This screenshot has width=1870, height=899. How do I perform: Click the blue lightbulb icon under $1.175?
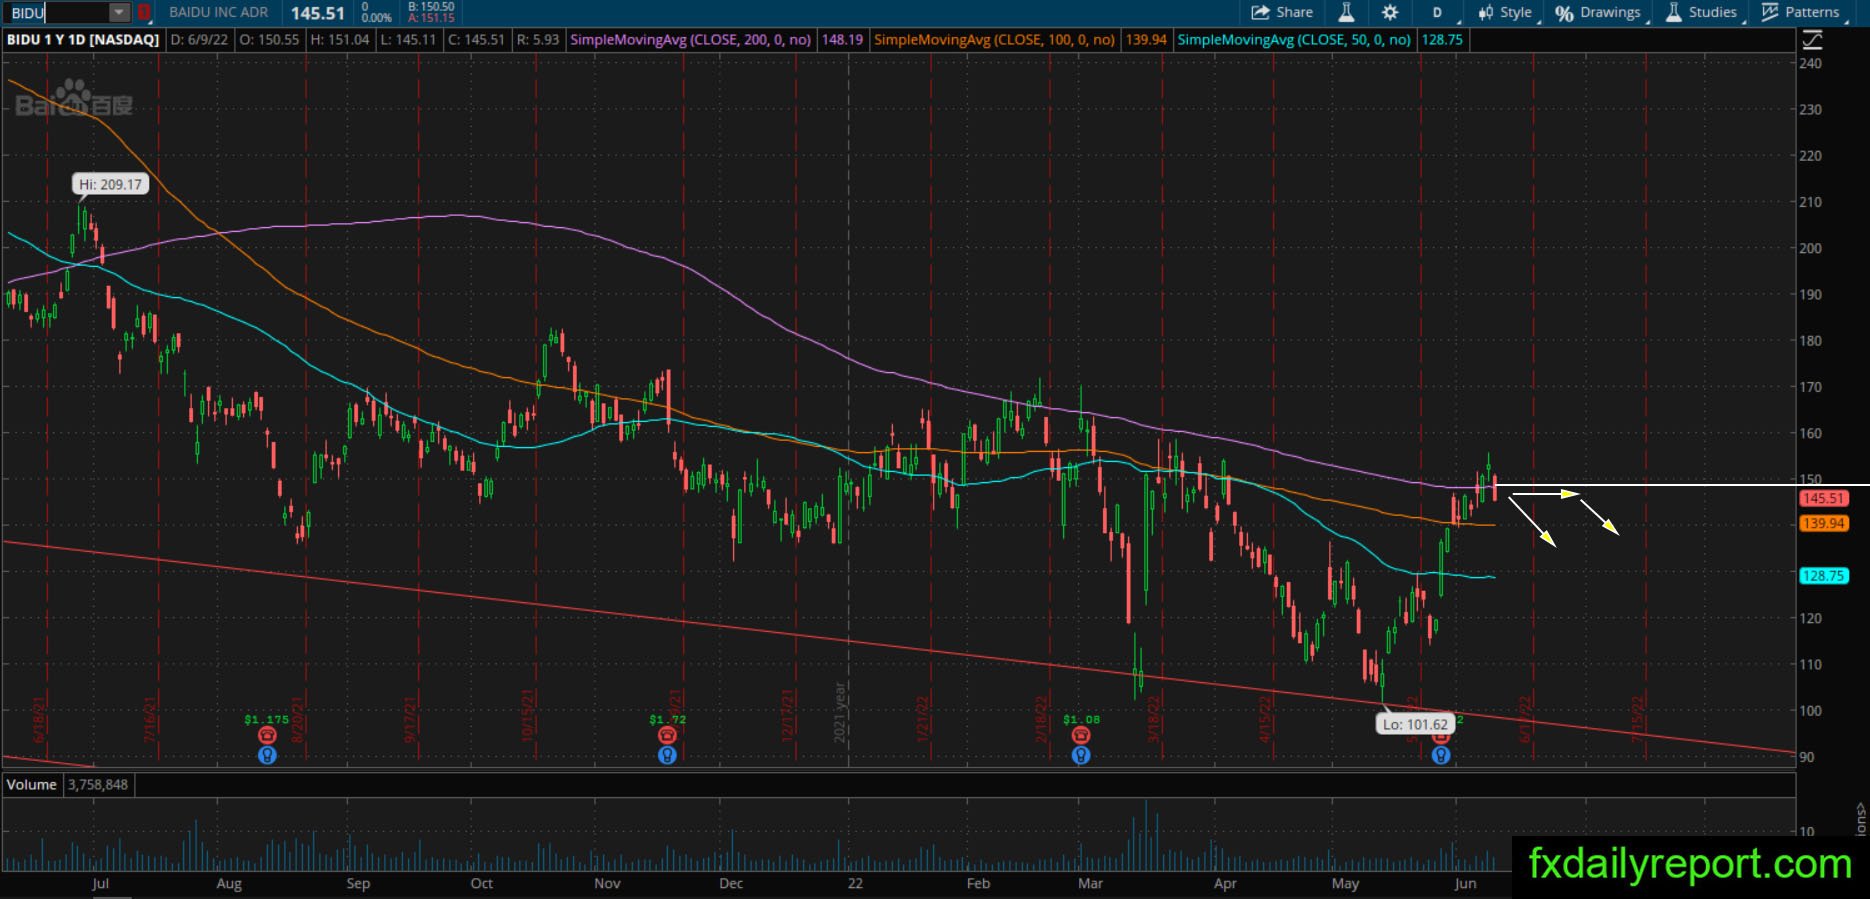point(267,755)
